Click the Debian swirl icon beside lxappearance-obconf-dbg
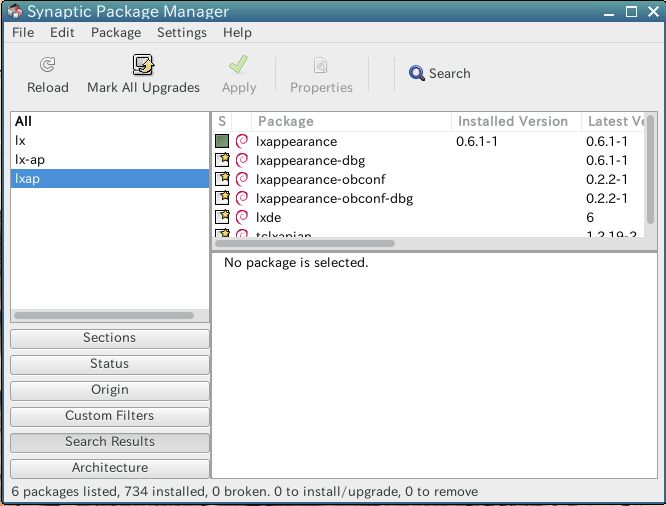The width and height of the screenshot is (666, 506). (242, 198)
